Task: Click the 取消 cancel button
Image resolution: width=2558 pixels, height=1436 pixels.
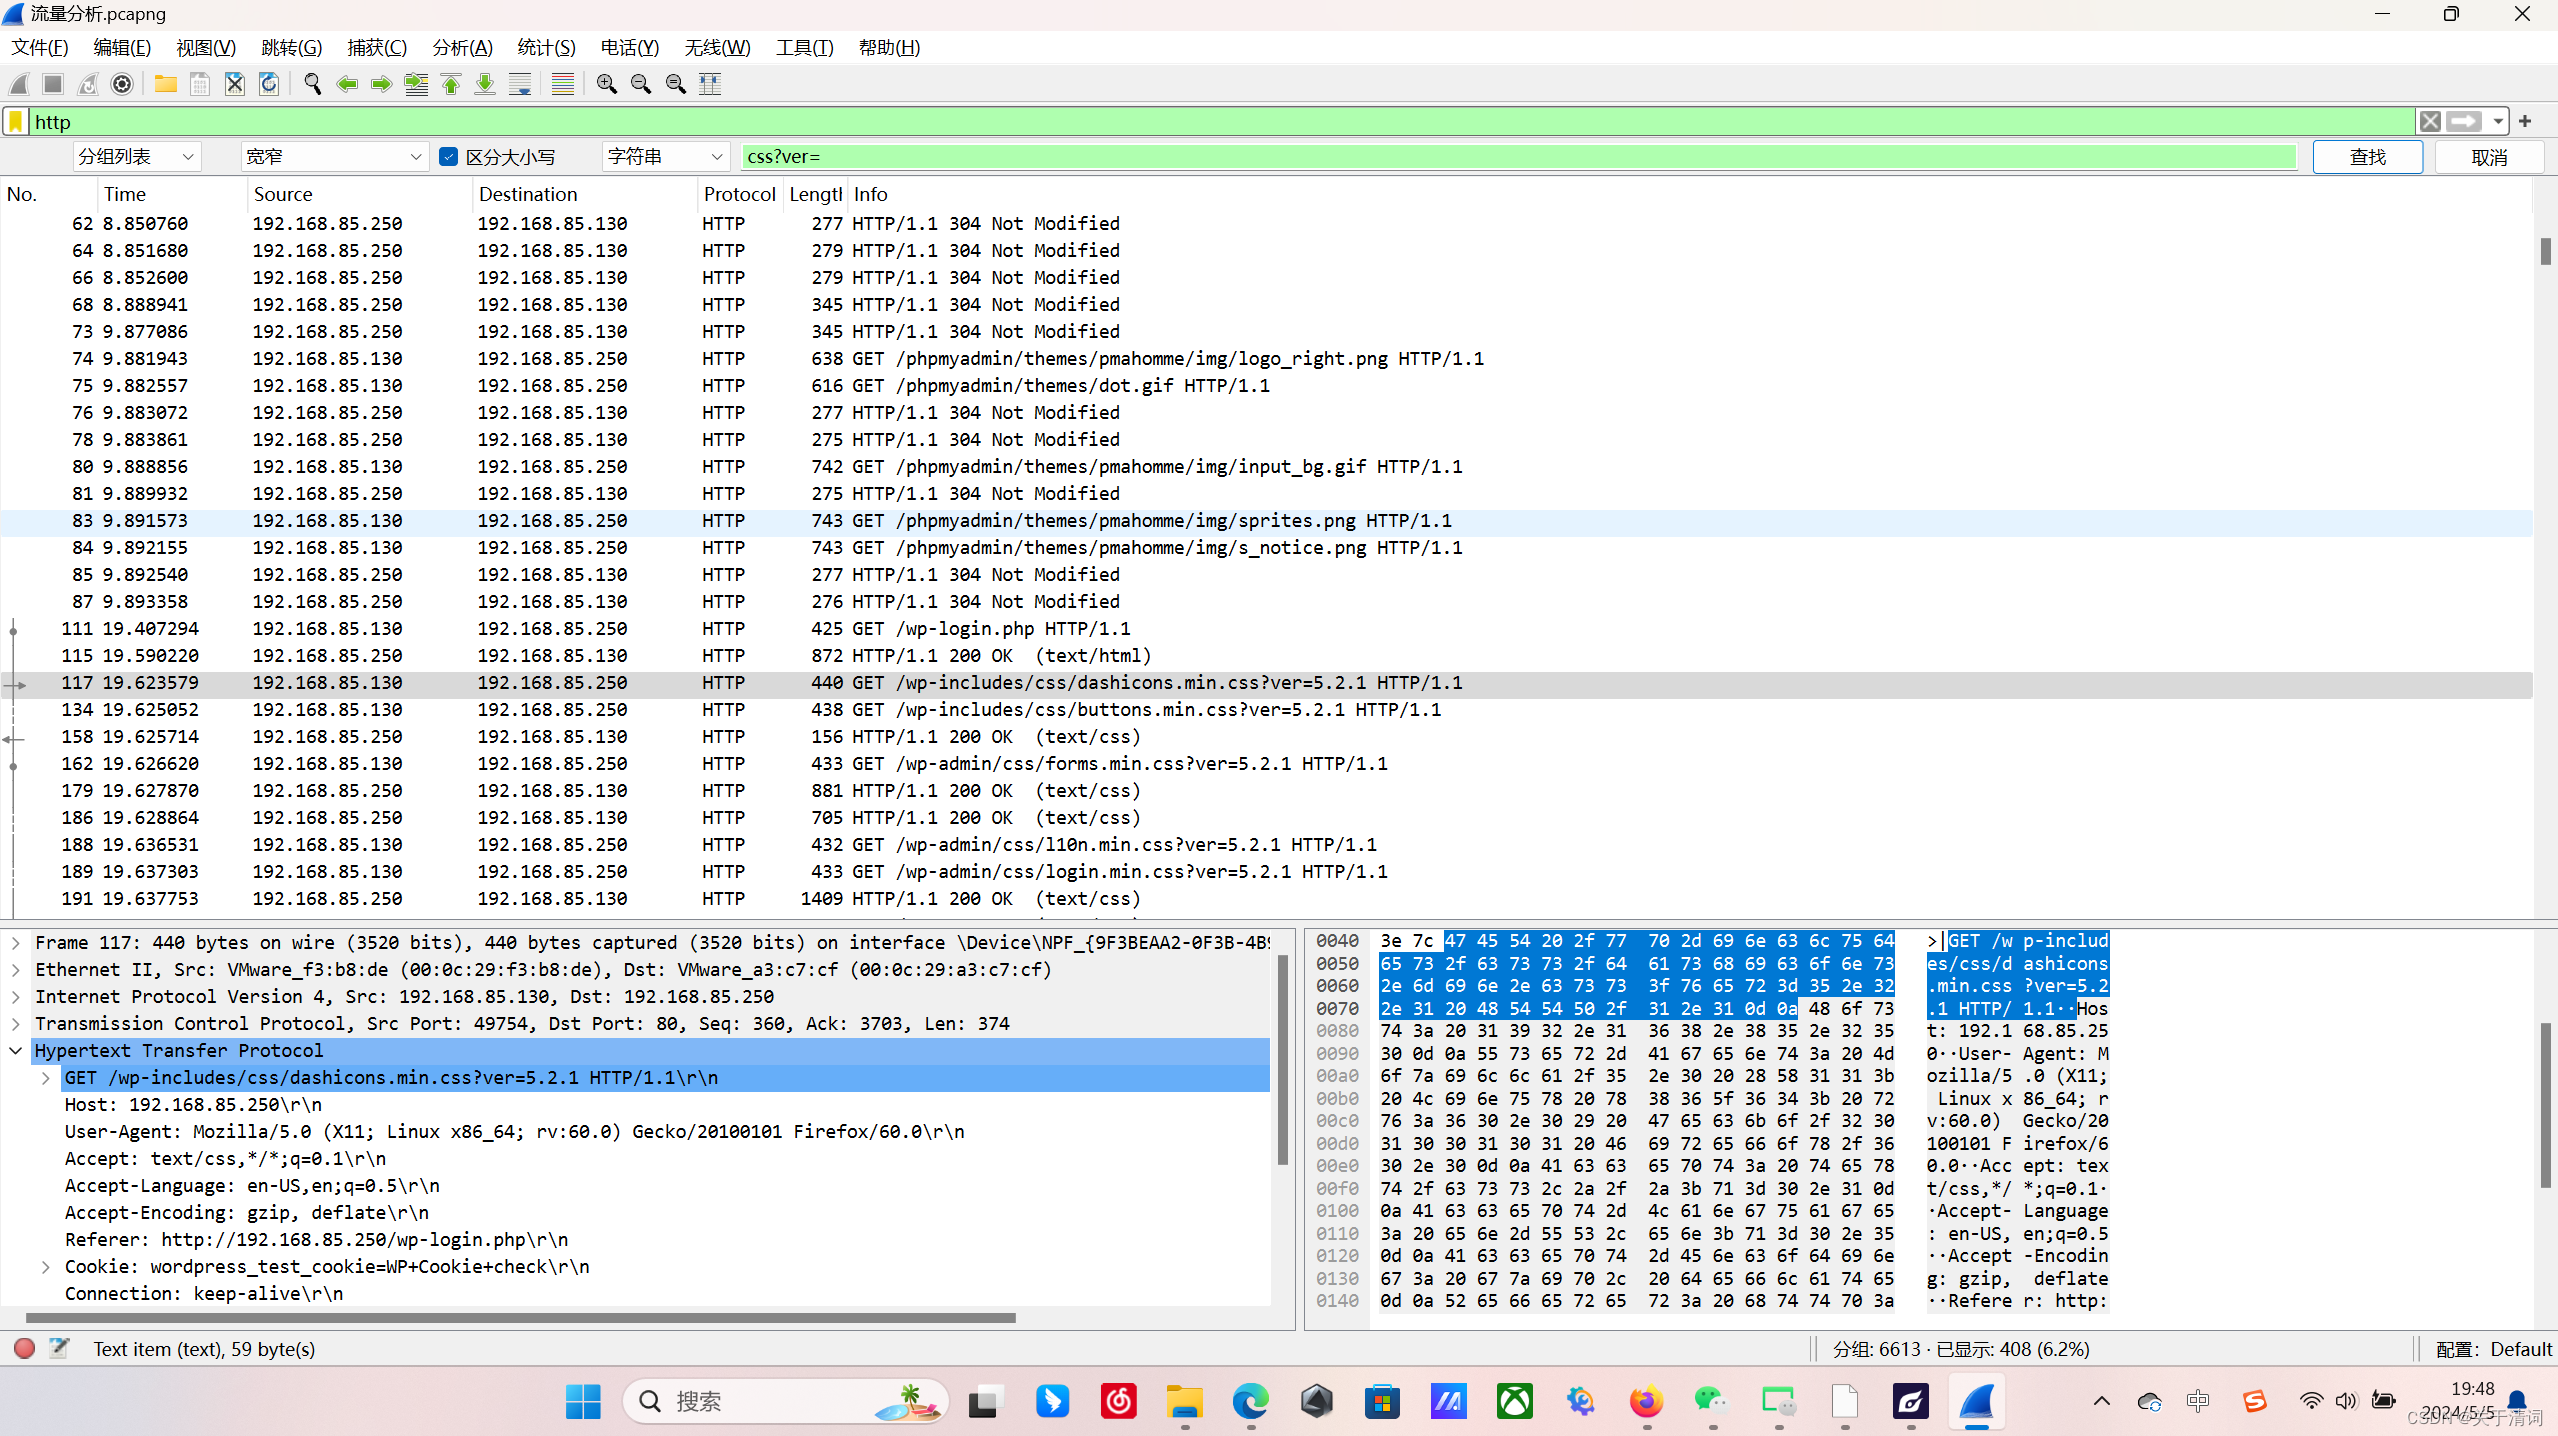Action: (x=2488, y=157)
